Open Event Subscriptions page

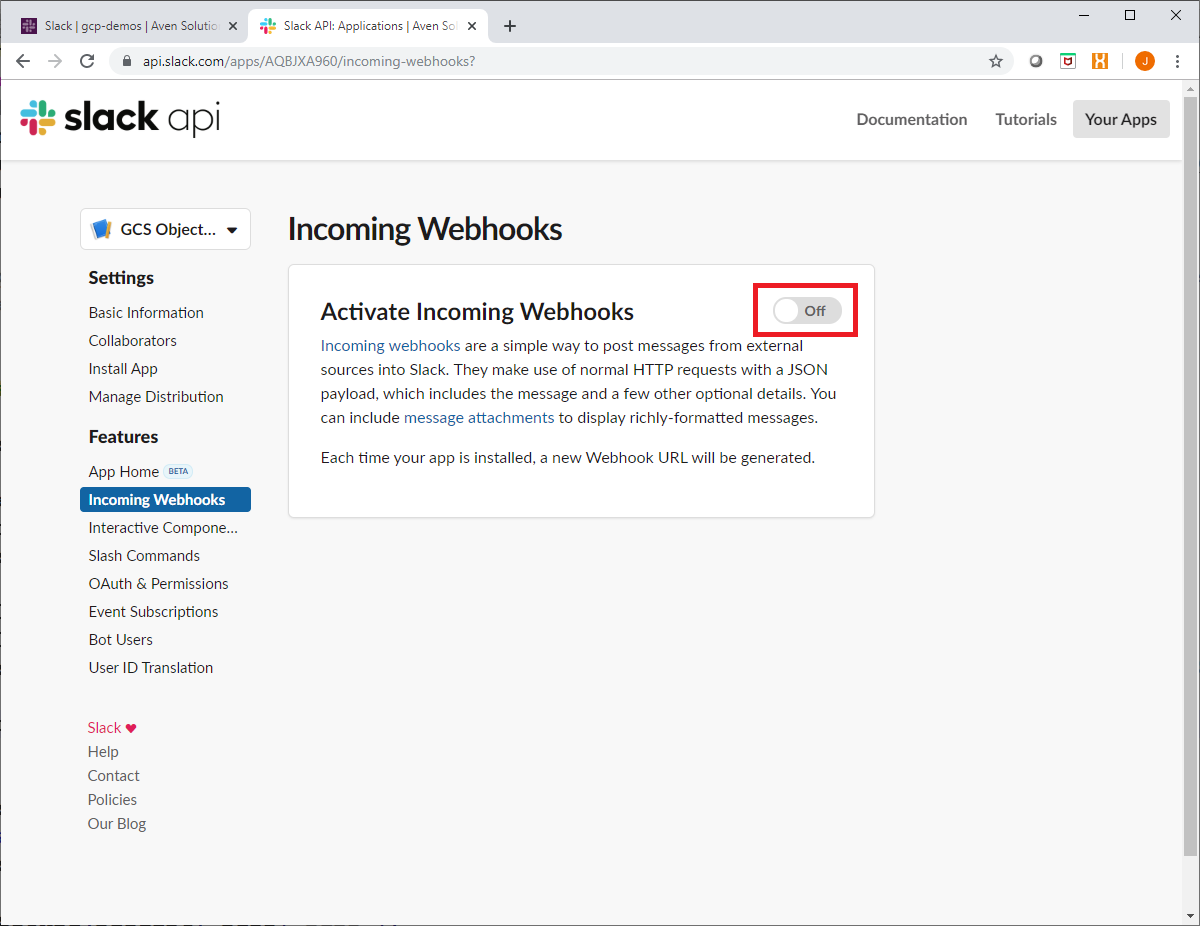[153, 612]
